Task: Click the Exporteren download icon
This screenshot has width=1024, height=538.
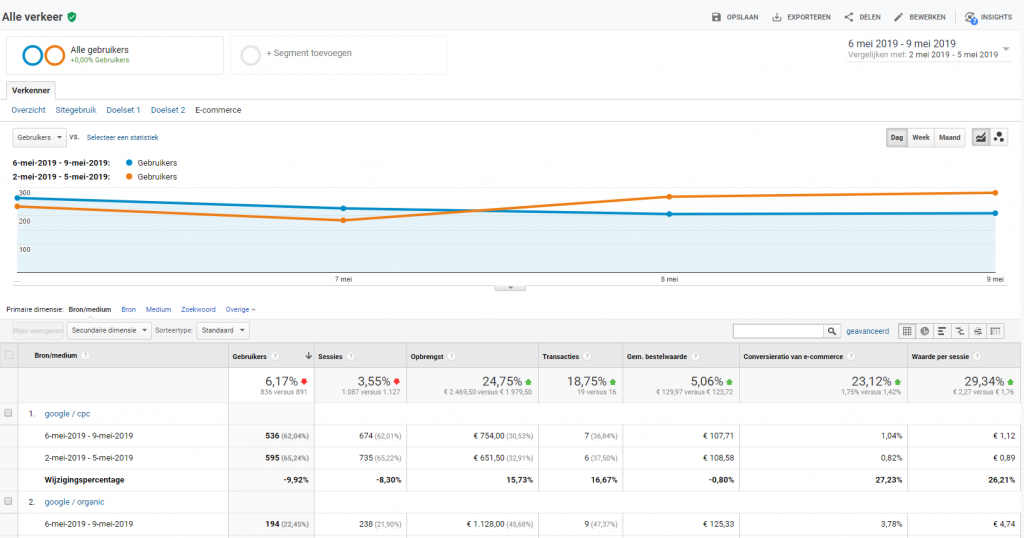Action: (776, 17)
